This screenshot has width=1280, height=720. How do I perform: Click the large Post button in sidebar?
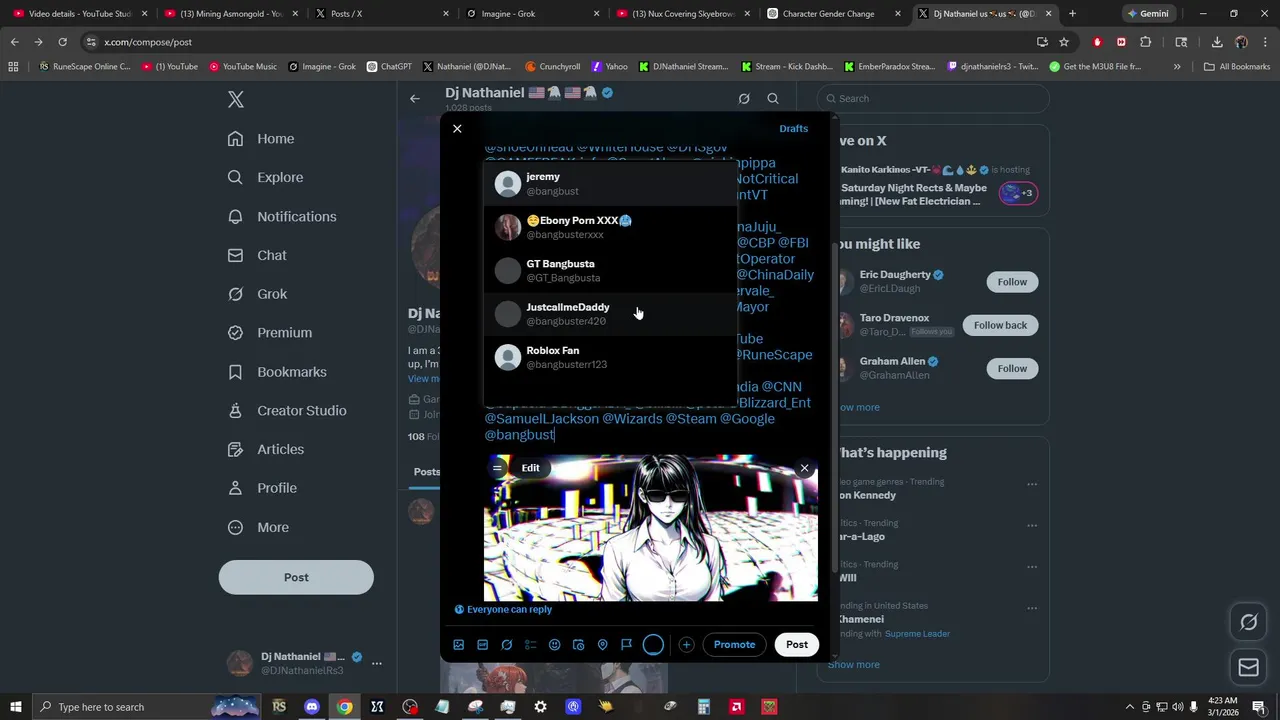tap(296, 577)
